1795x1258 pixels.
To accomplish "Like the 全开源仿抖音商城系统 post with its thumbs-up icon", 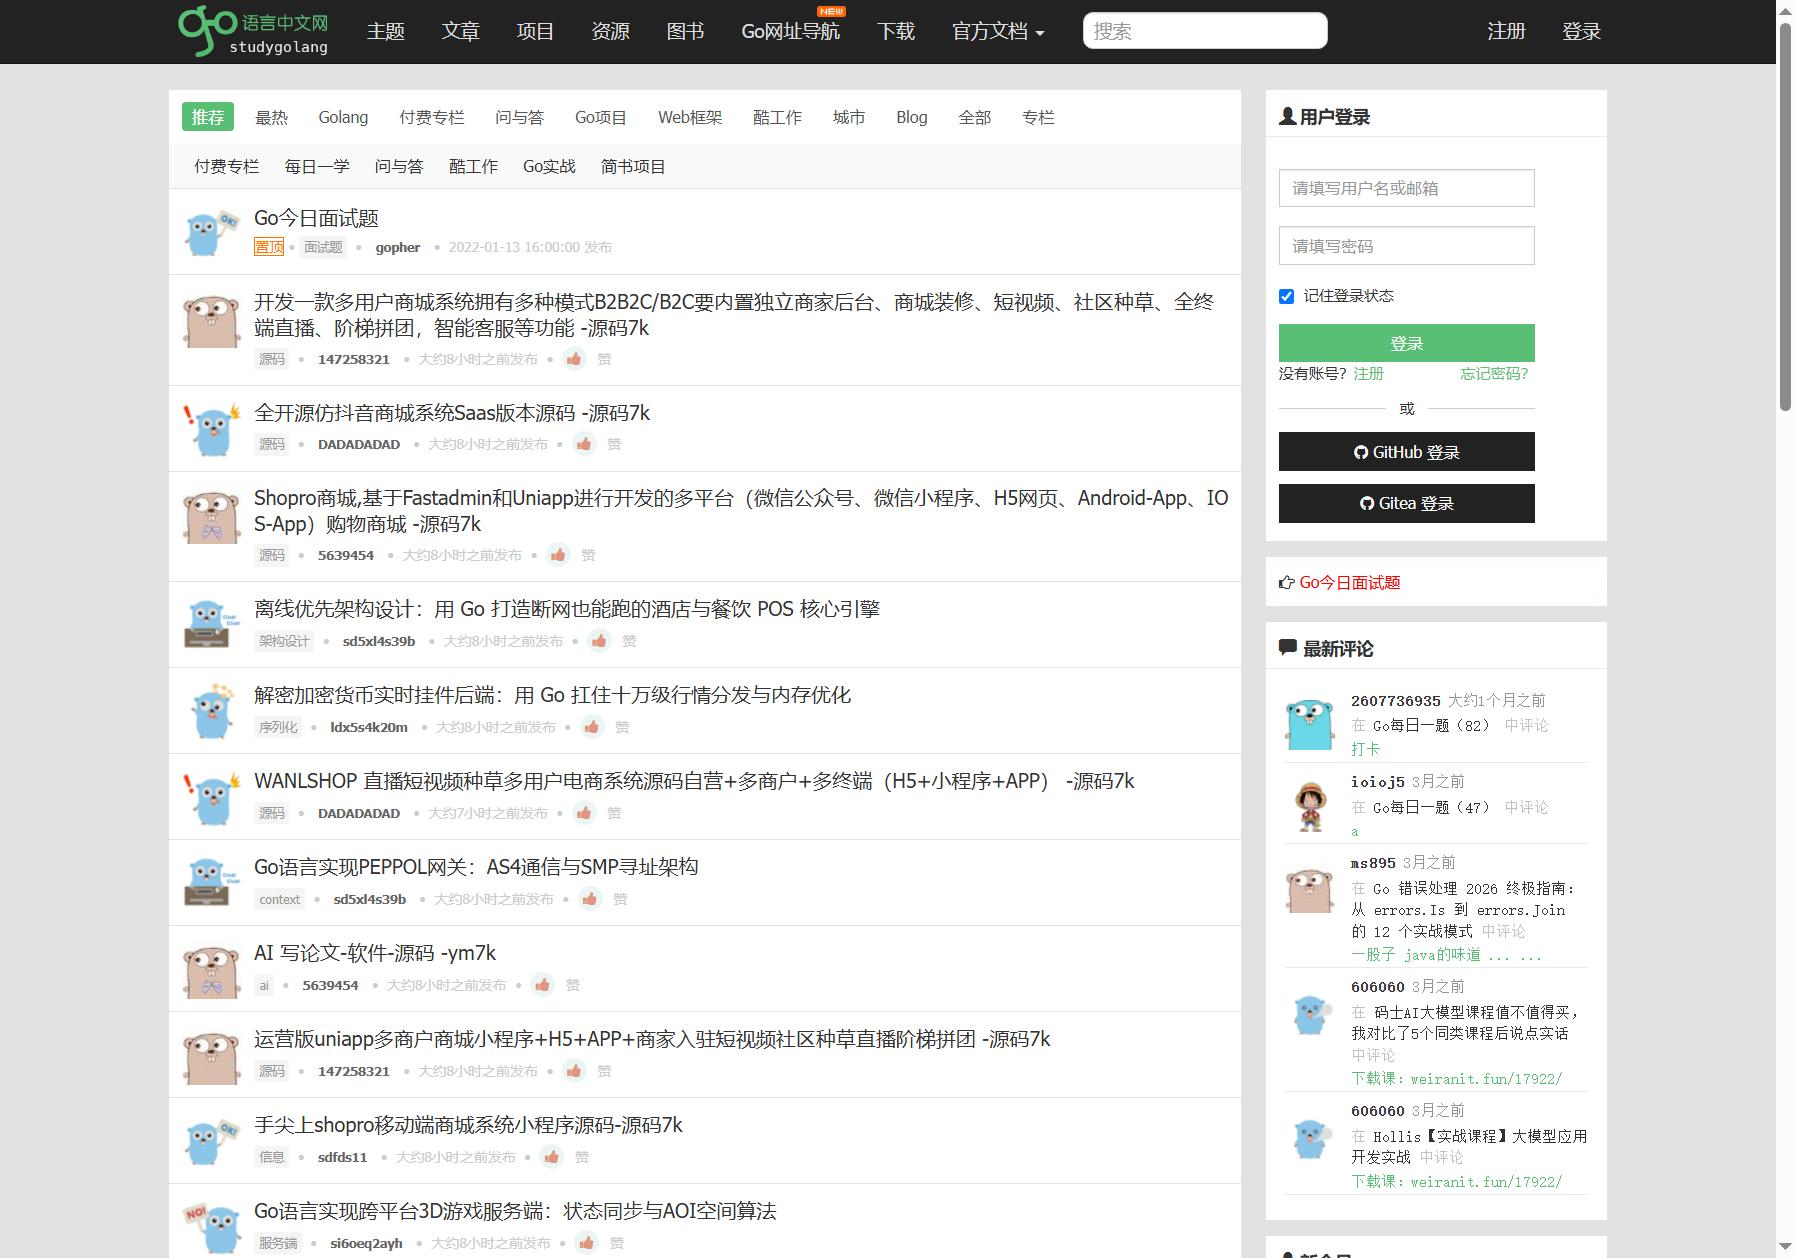I will tap(585, 444).
